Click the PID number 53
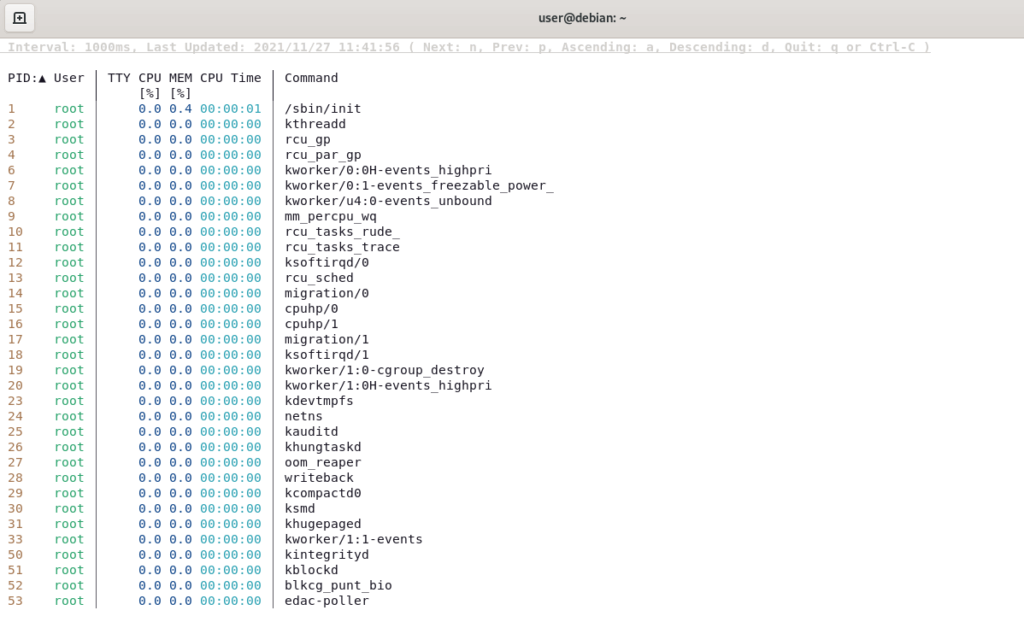1024x622 pixels. 15,600
